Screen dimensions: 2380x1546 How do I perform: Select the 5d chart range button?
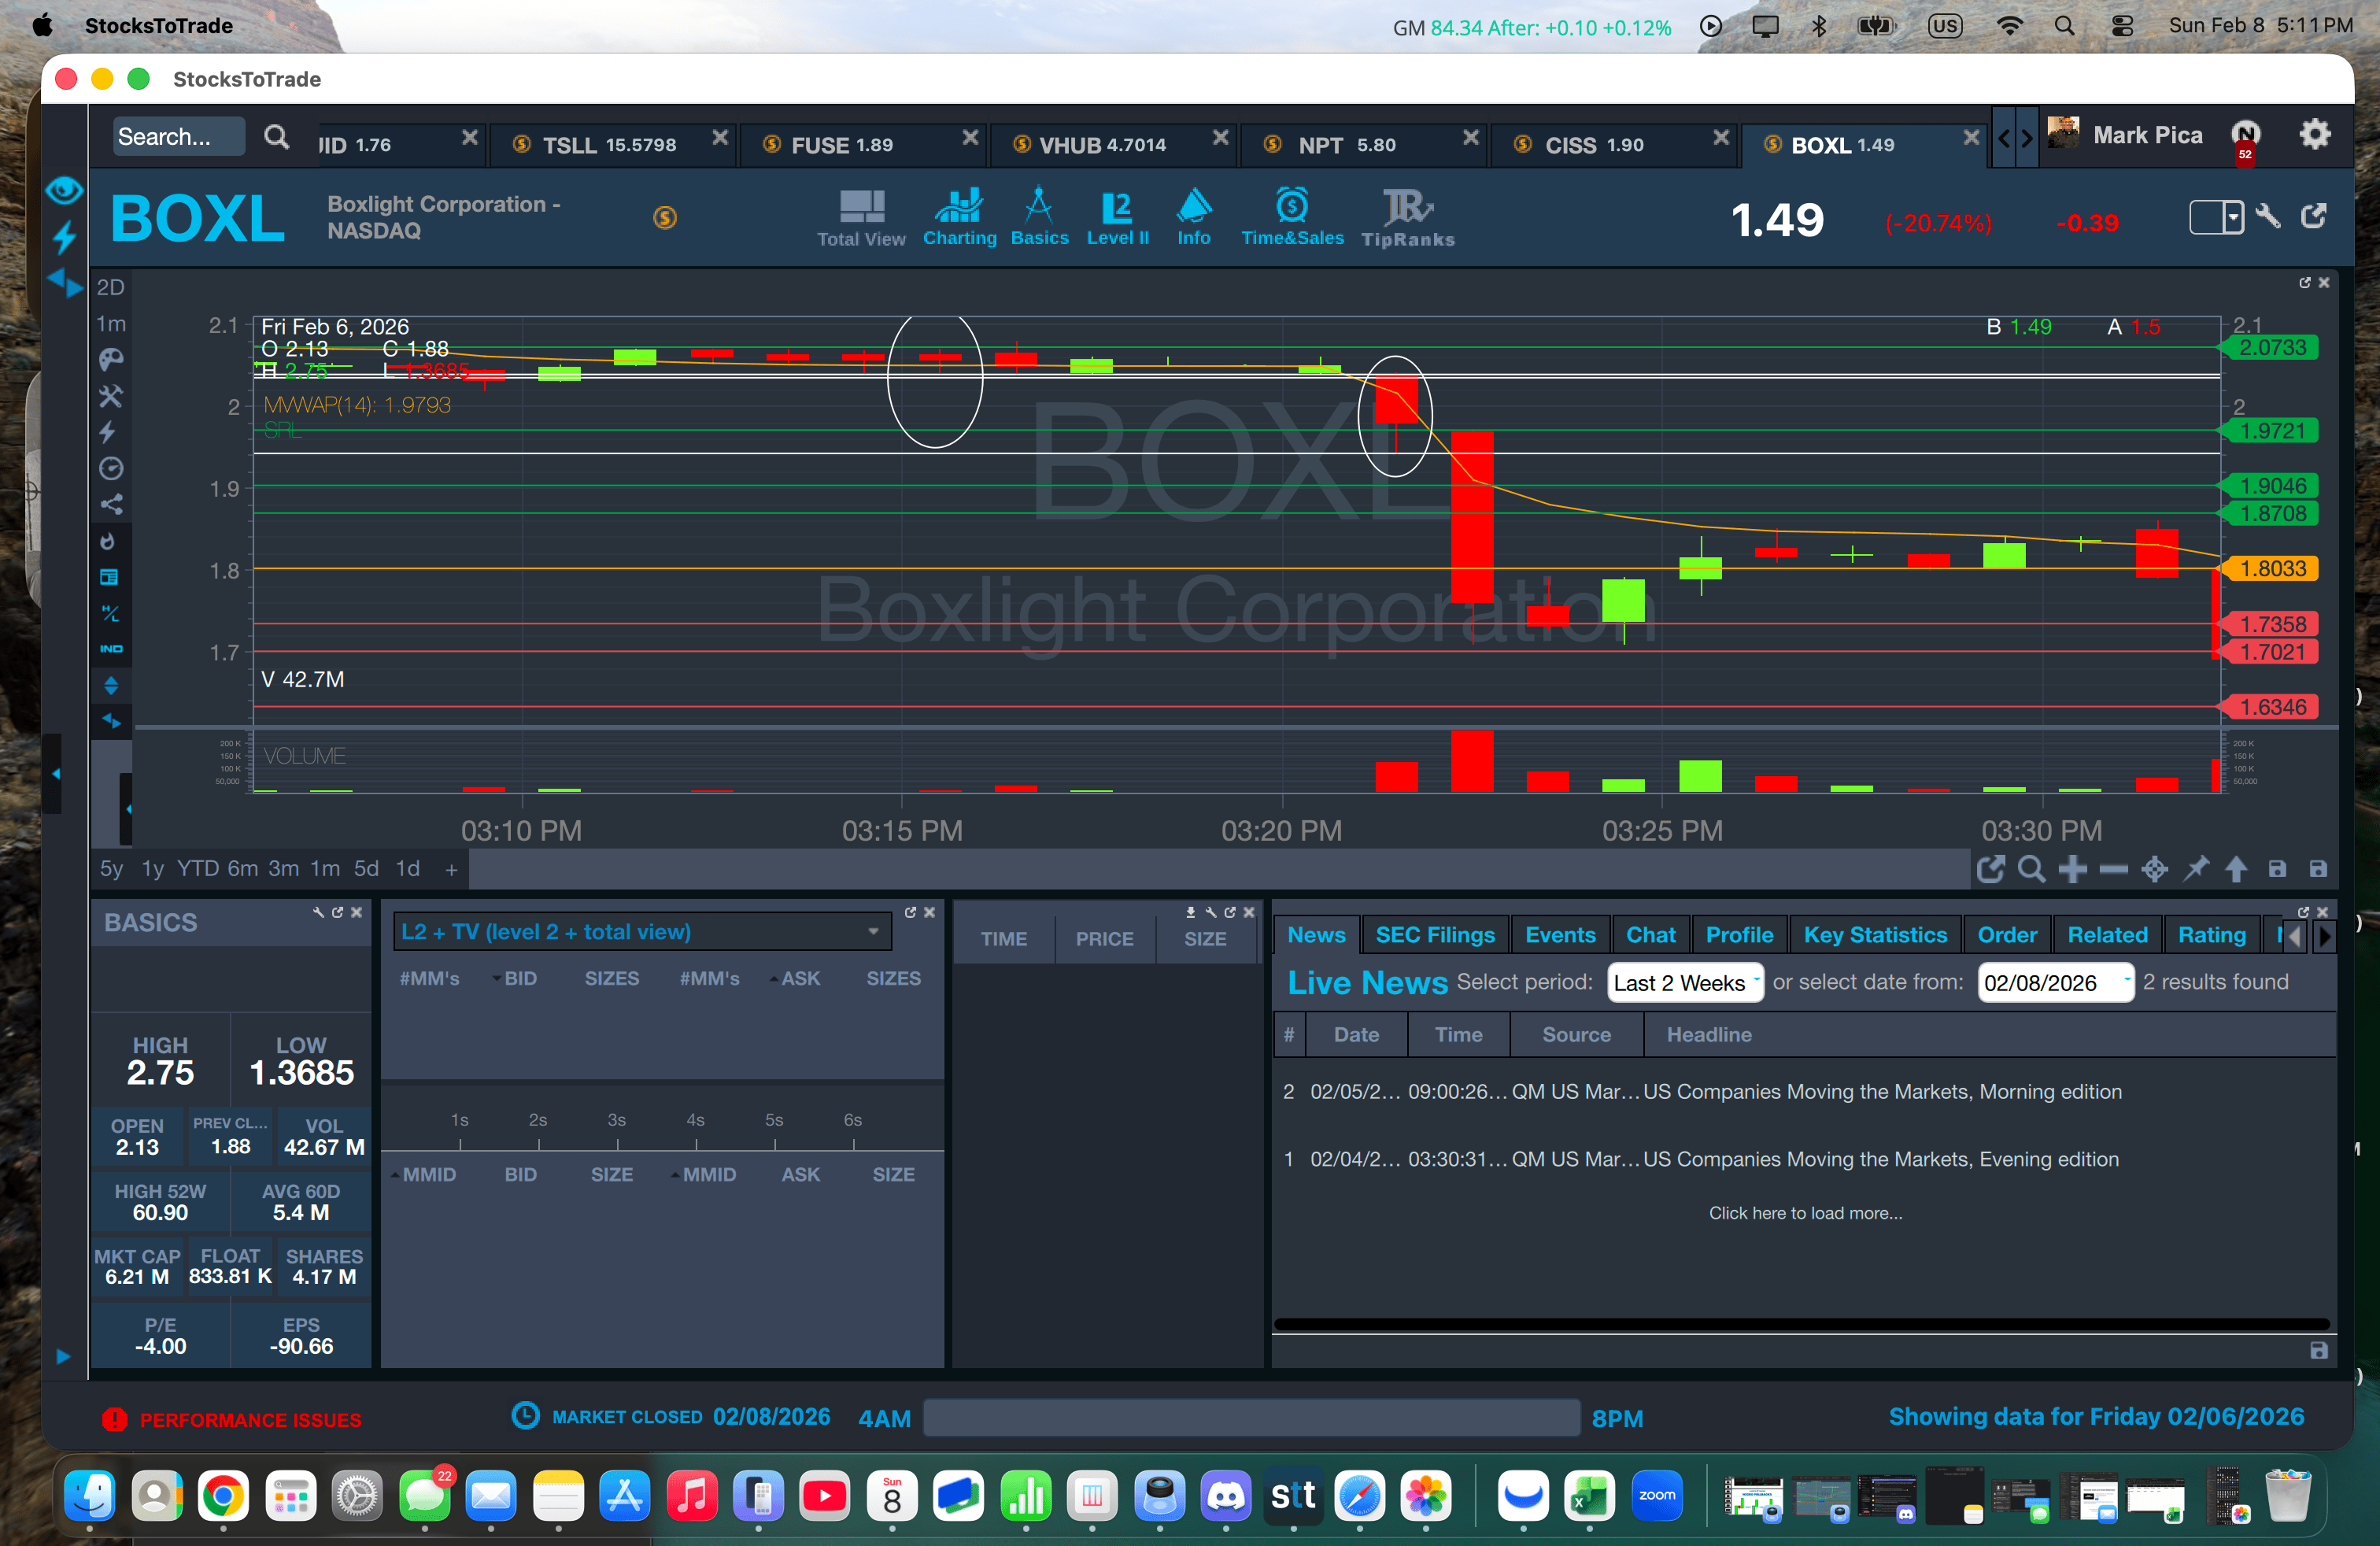[x=366, y=869]
